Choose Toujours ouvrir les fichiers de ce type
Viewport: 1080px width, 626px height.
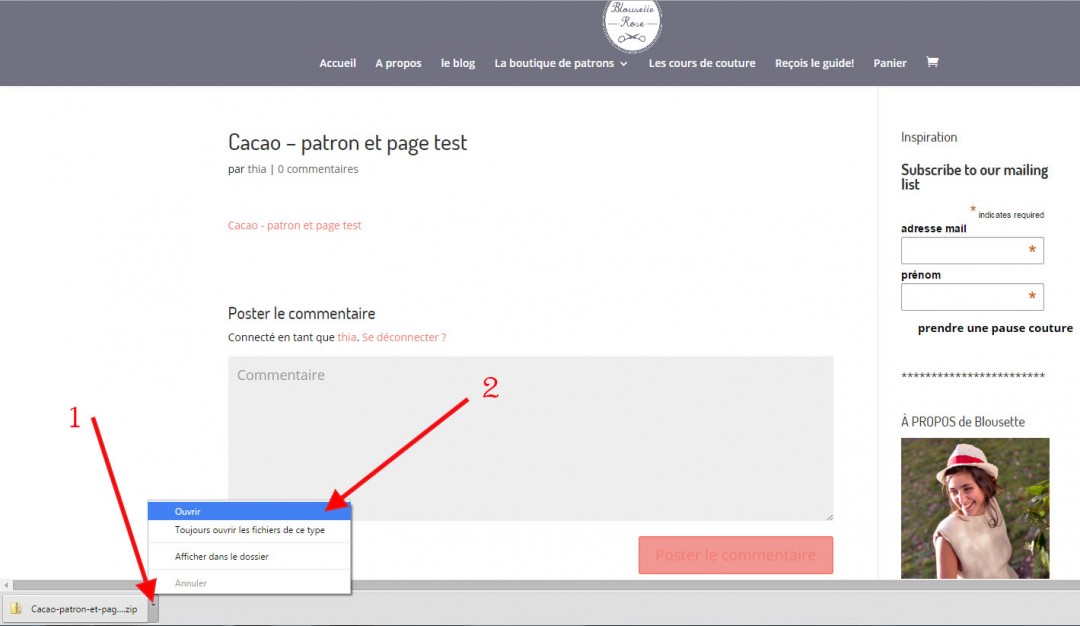[x=249, y=530]
